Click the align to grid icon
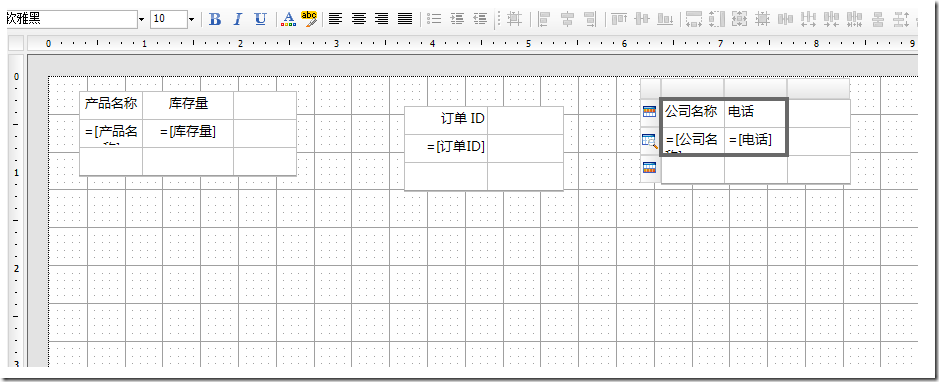The width and height of the screenshot is (939, 382). click(x=514, y=19)
